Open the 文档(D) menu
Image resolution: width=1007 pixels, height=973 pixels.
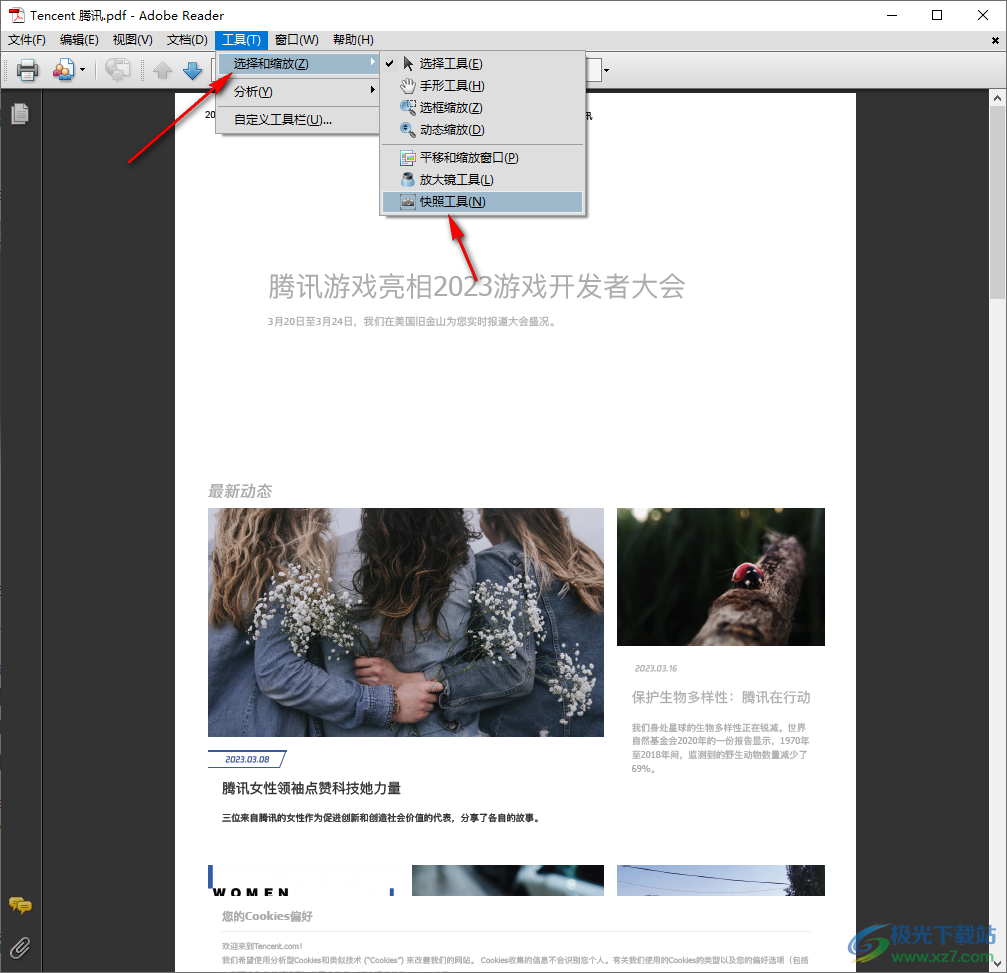coord(188,40)
